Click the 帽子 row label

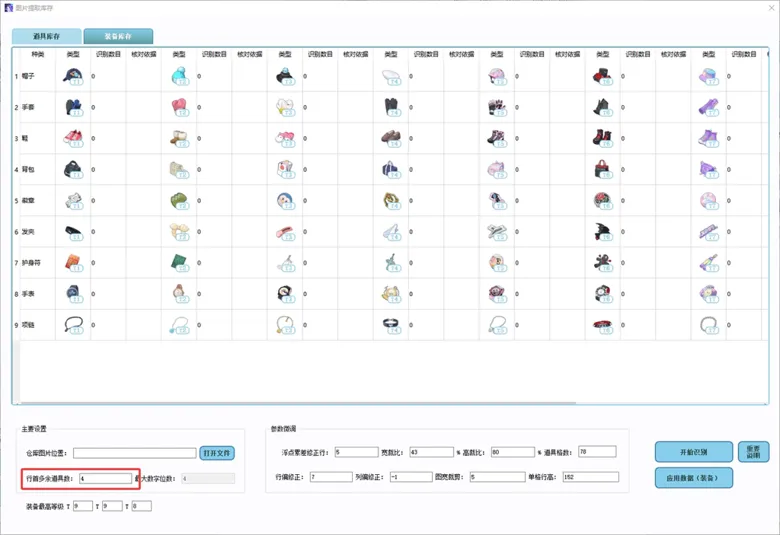(28, 76)
